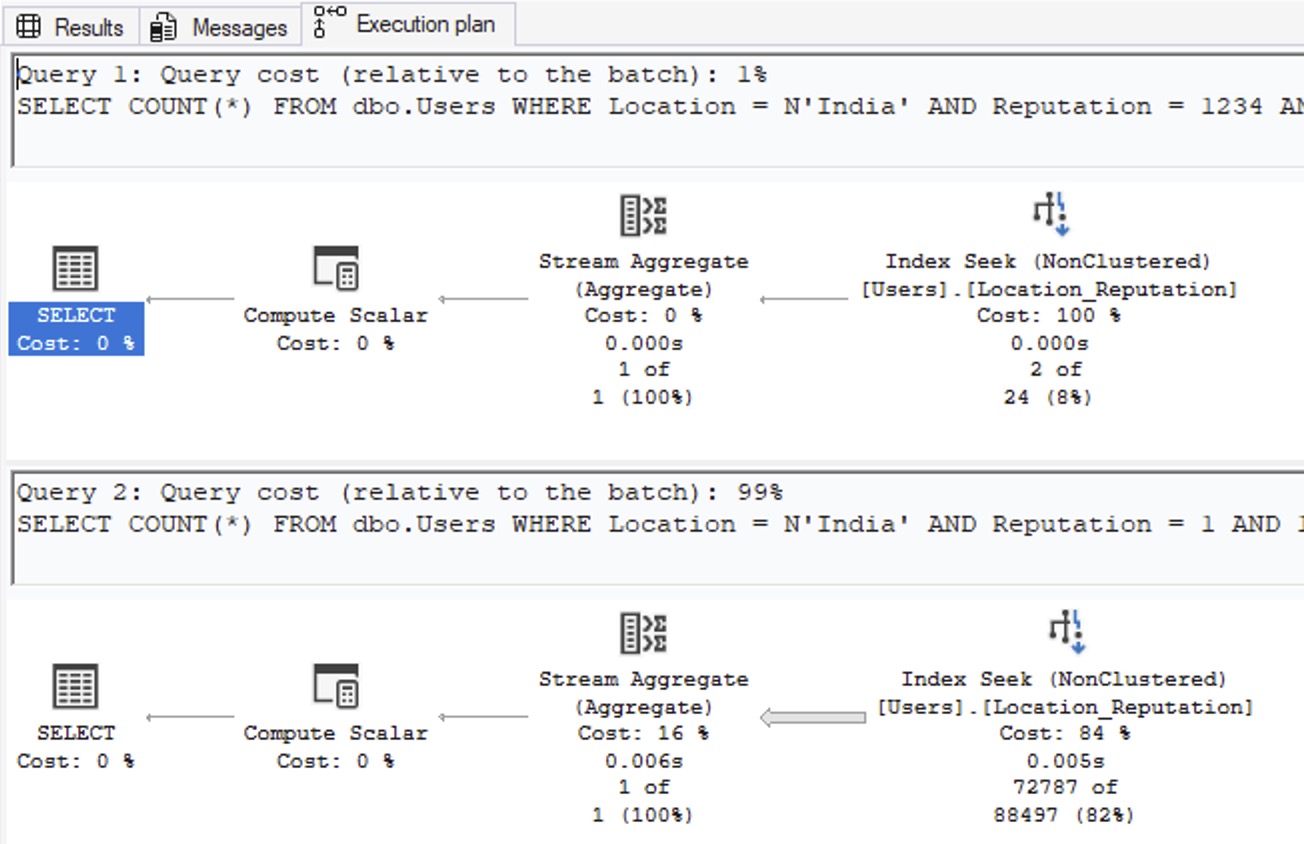The height and width of the screenshot is (844, 1304).
Task: Select the Execution plan tab
Action: 407,24
